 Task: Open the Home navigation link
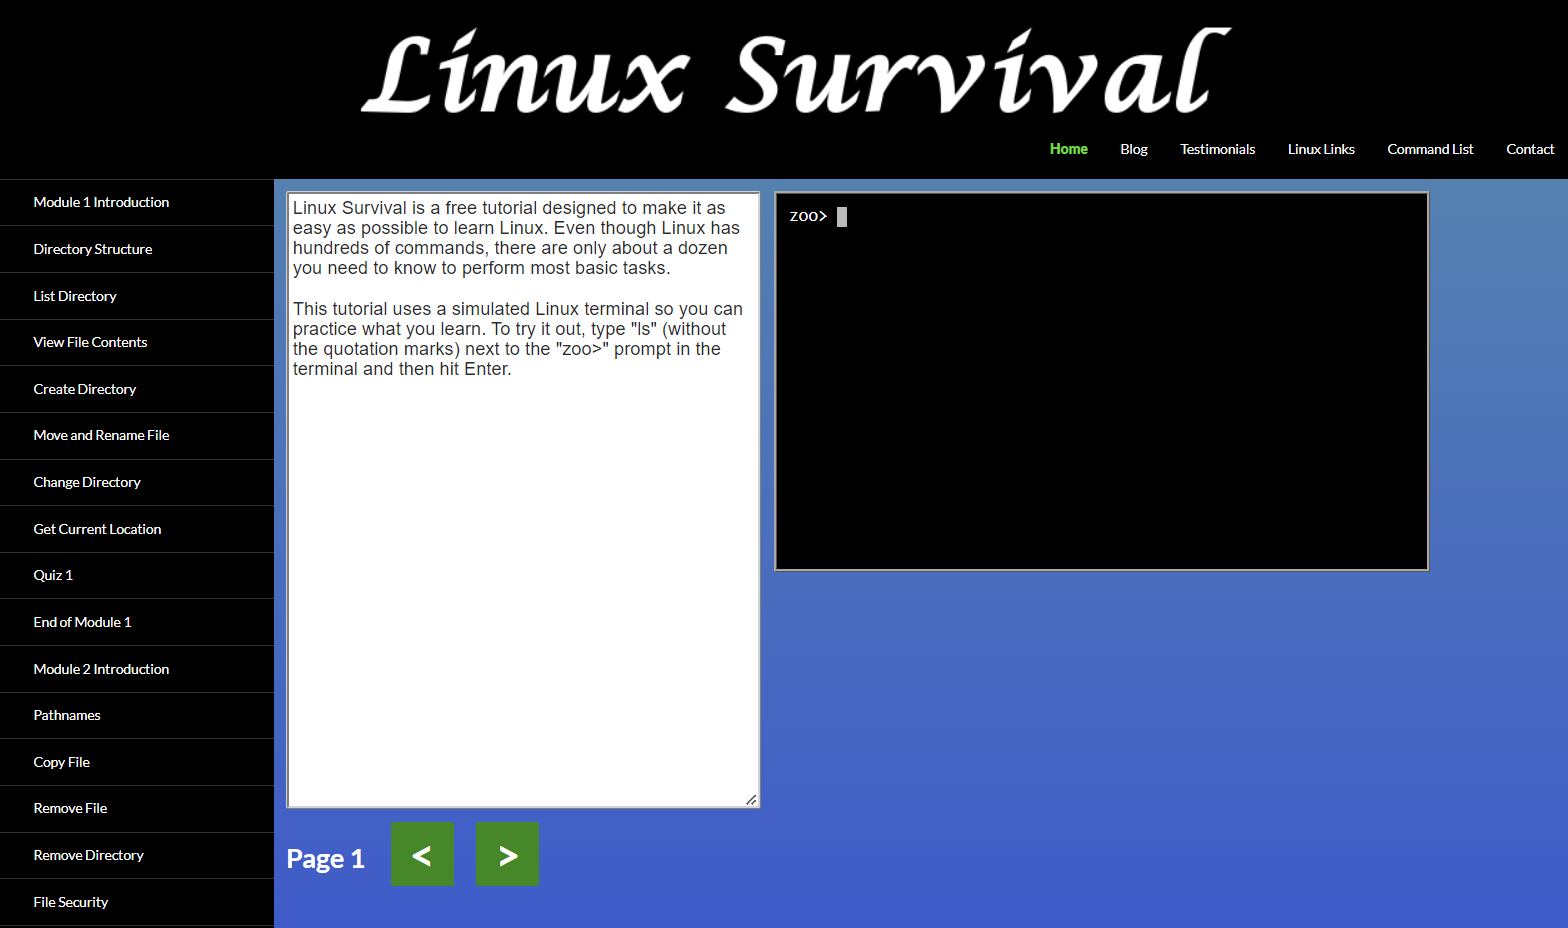tap(1068, 149)
